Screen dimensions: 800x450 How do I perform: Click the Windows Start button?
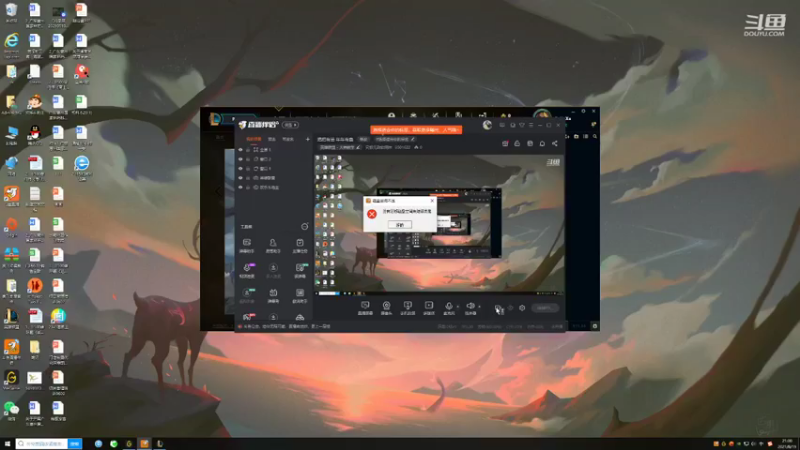click(7, 443)
